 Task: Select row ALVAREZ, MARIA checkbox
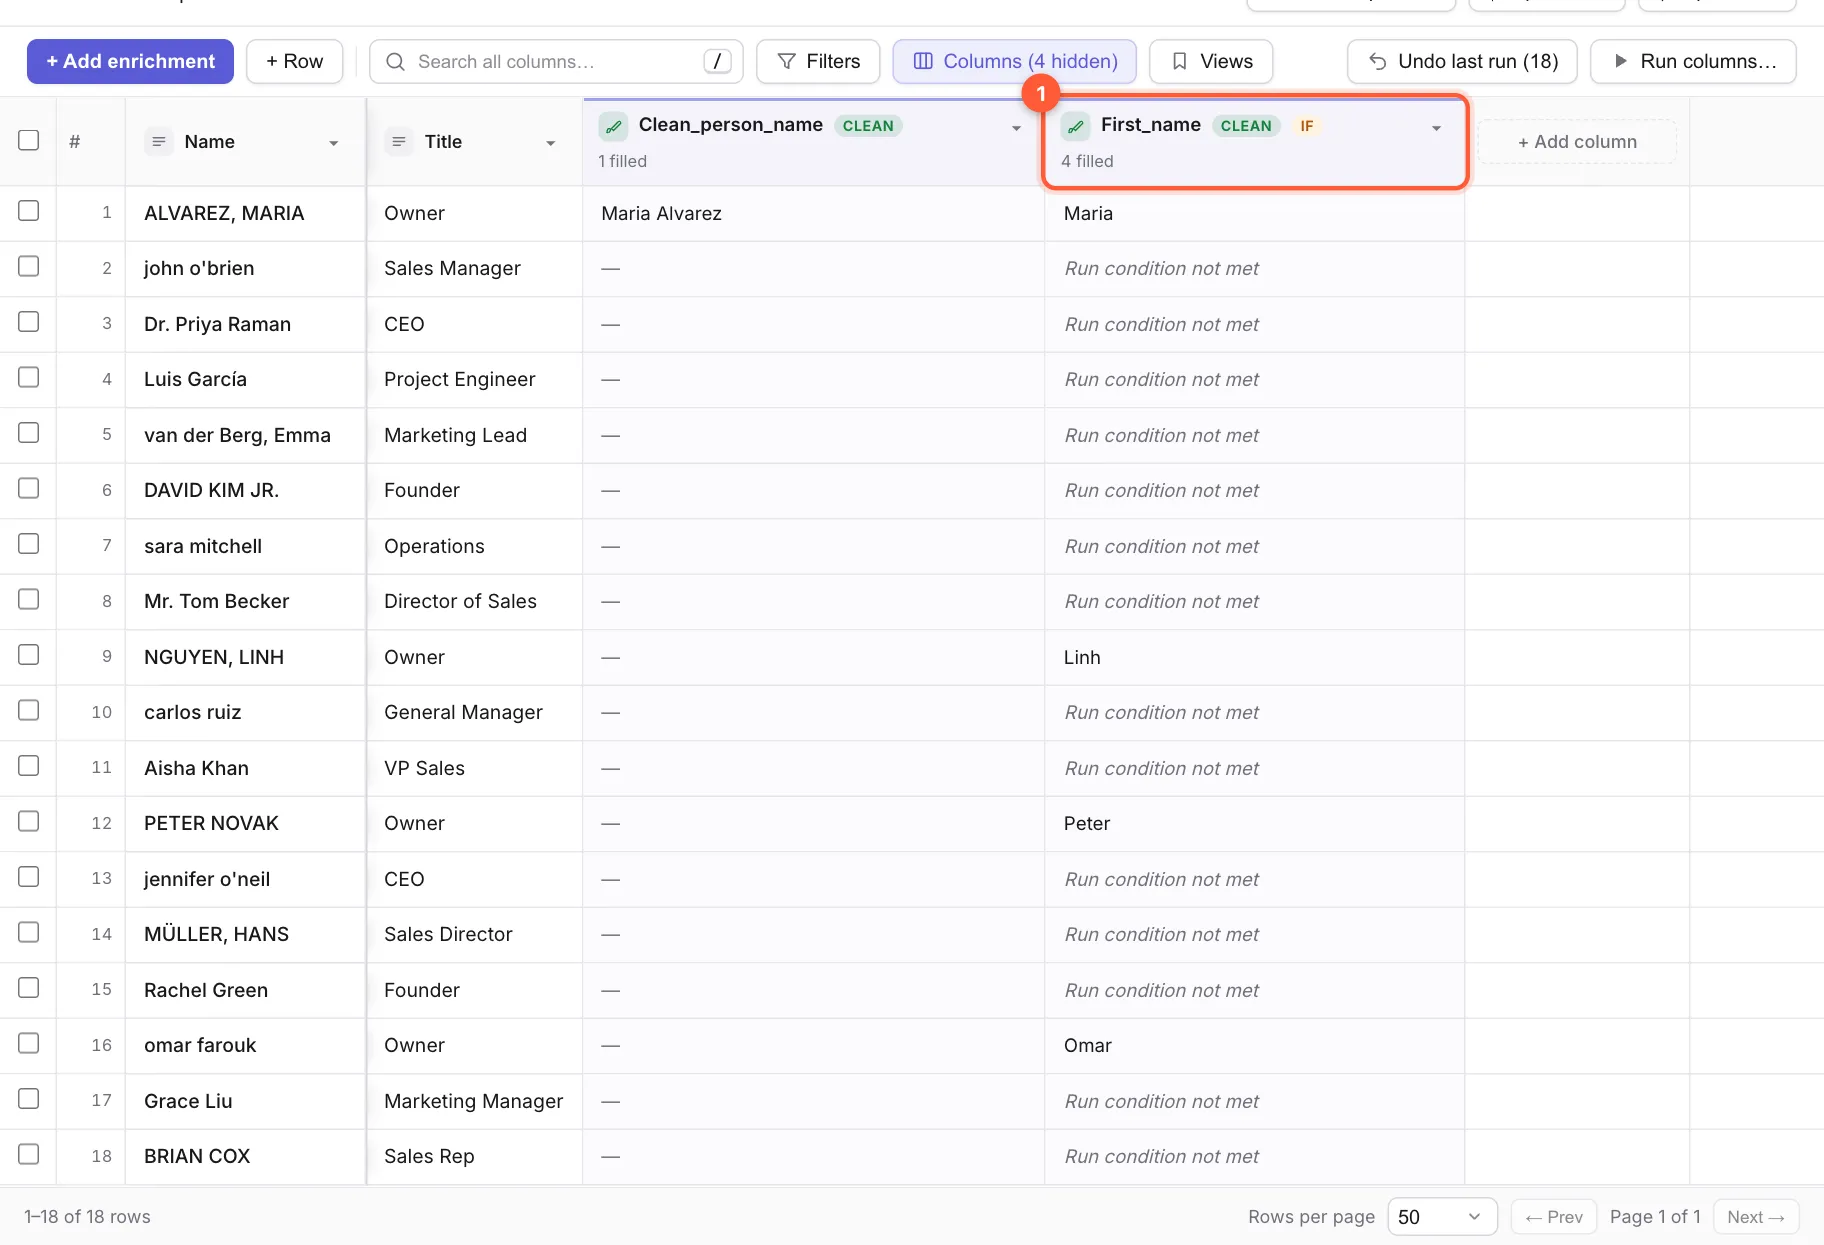point(29,211)
